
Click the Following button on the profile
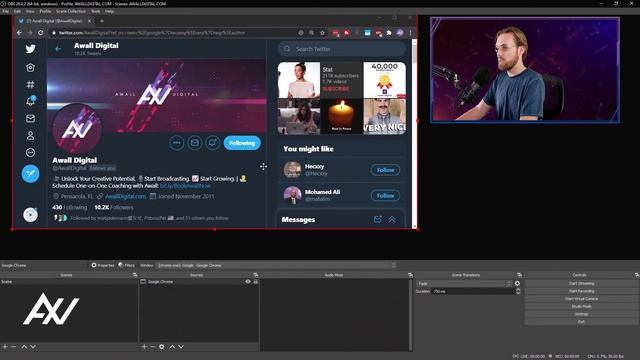point(242,143)
